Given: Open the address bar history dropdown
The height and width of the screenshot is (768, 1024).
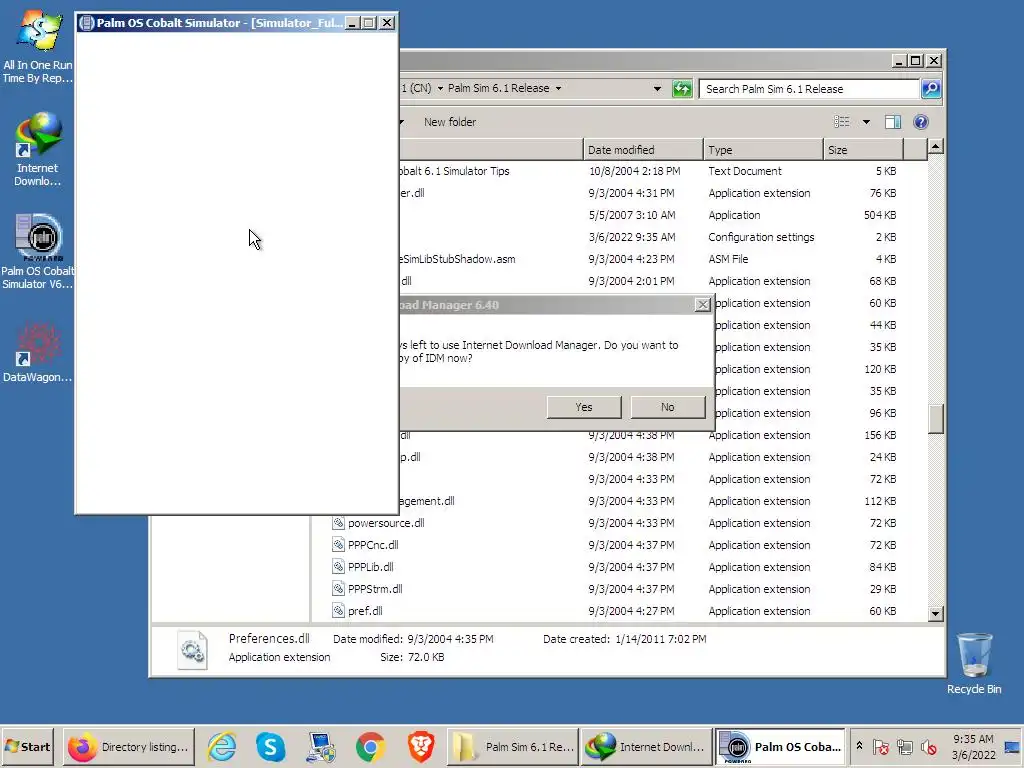Looking at the screenshot, I should tap(657, 89).
